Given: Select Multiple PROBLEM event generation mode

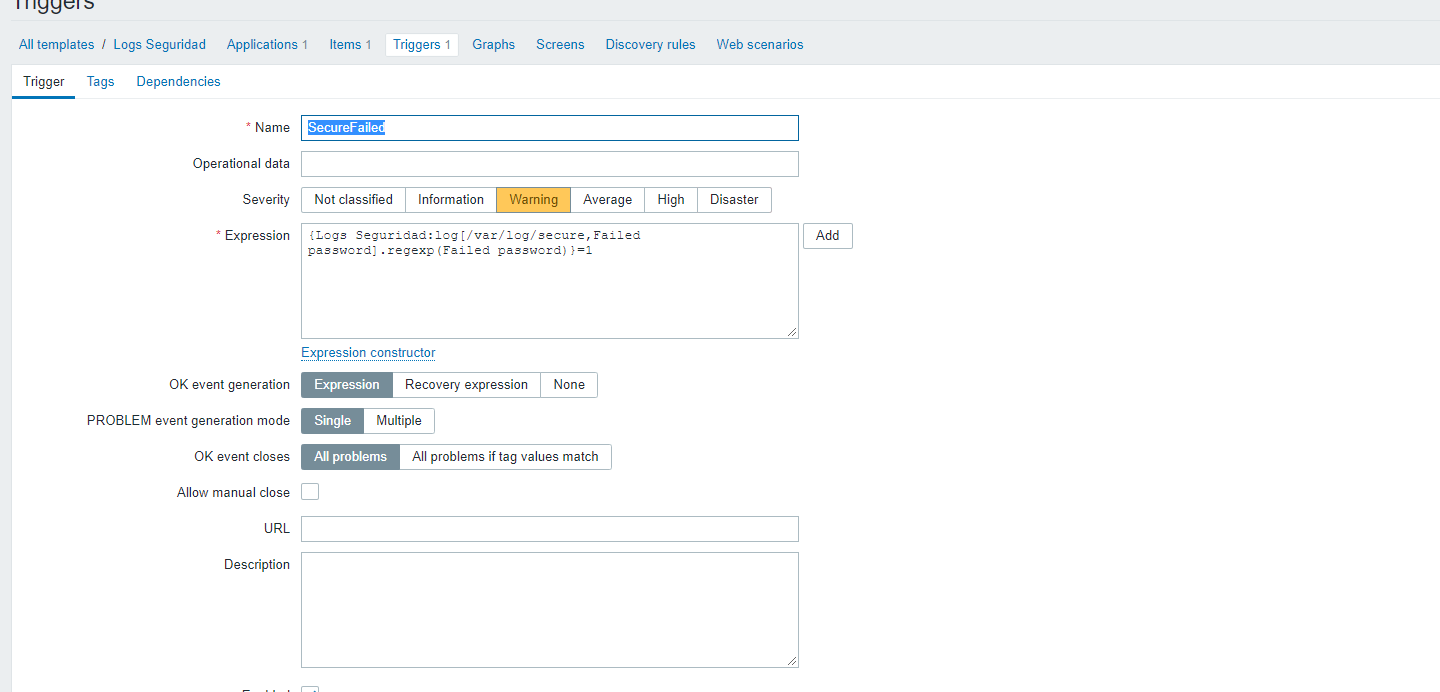Looking at the screenshot, I should (x=399, y=420).
